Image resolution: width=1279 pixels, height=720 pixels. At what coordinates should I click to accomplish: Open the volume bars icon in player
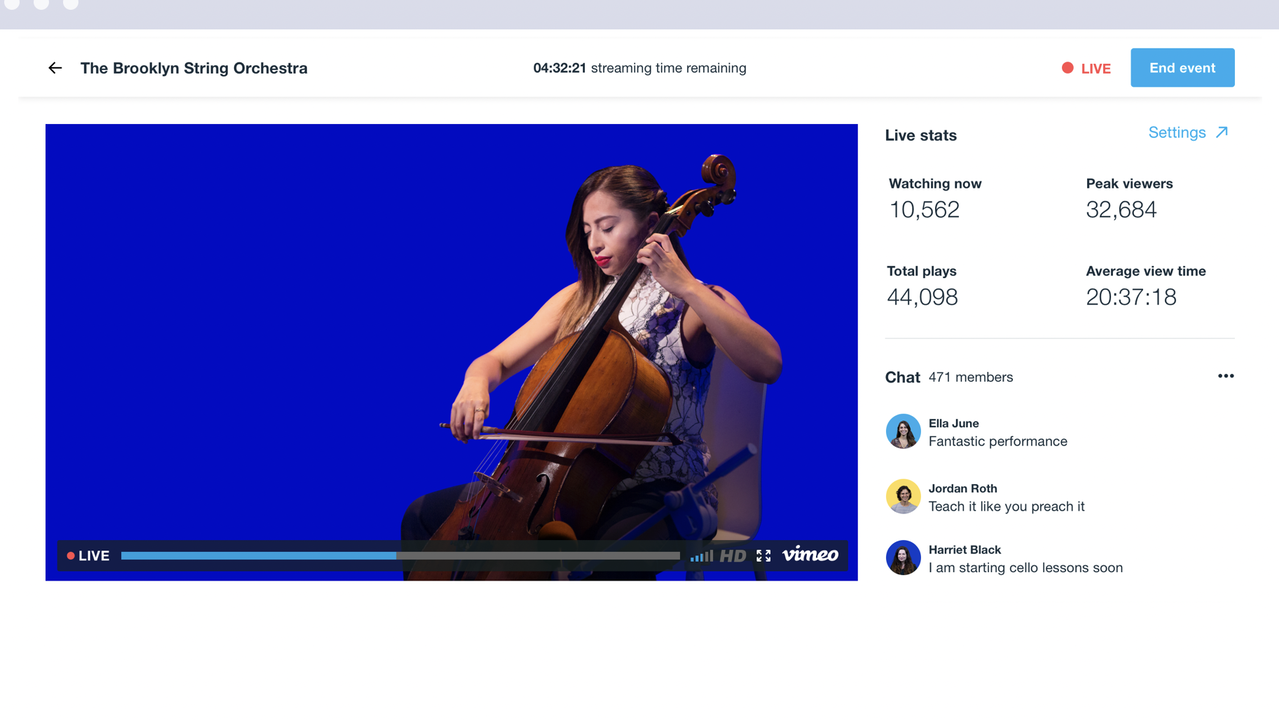click(x=701, y=555)
